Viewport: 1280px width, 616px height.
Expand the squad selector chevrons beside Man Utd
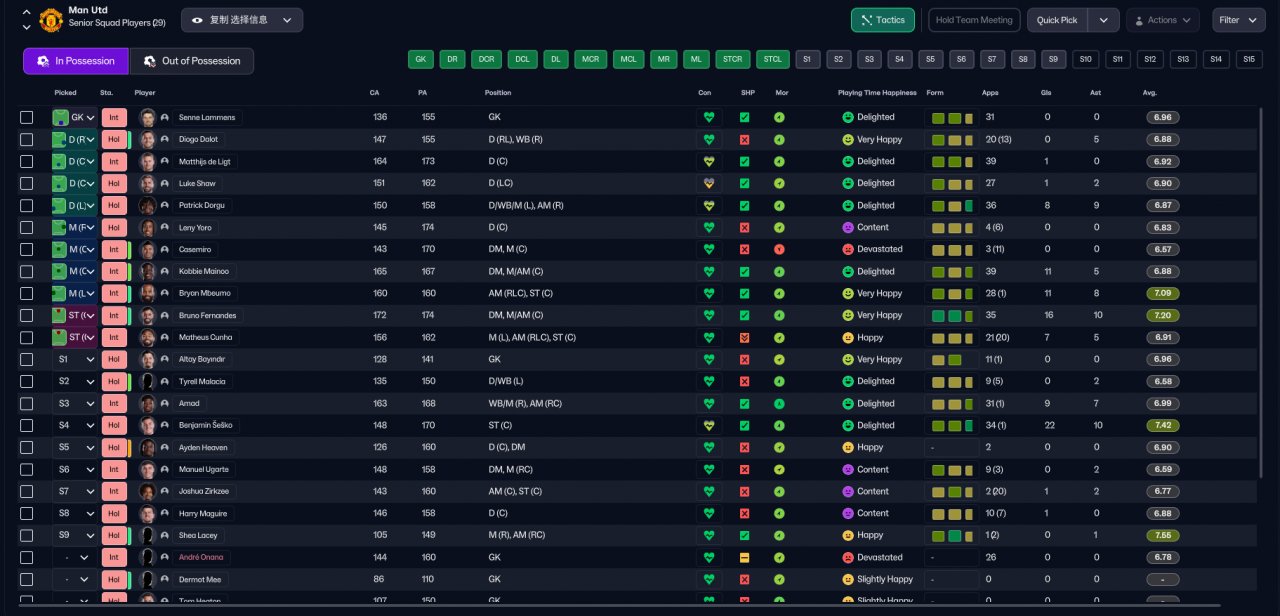click(26, 20)
